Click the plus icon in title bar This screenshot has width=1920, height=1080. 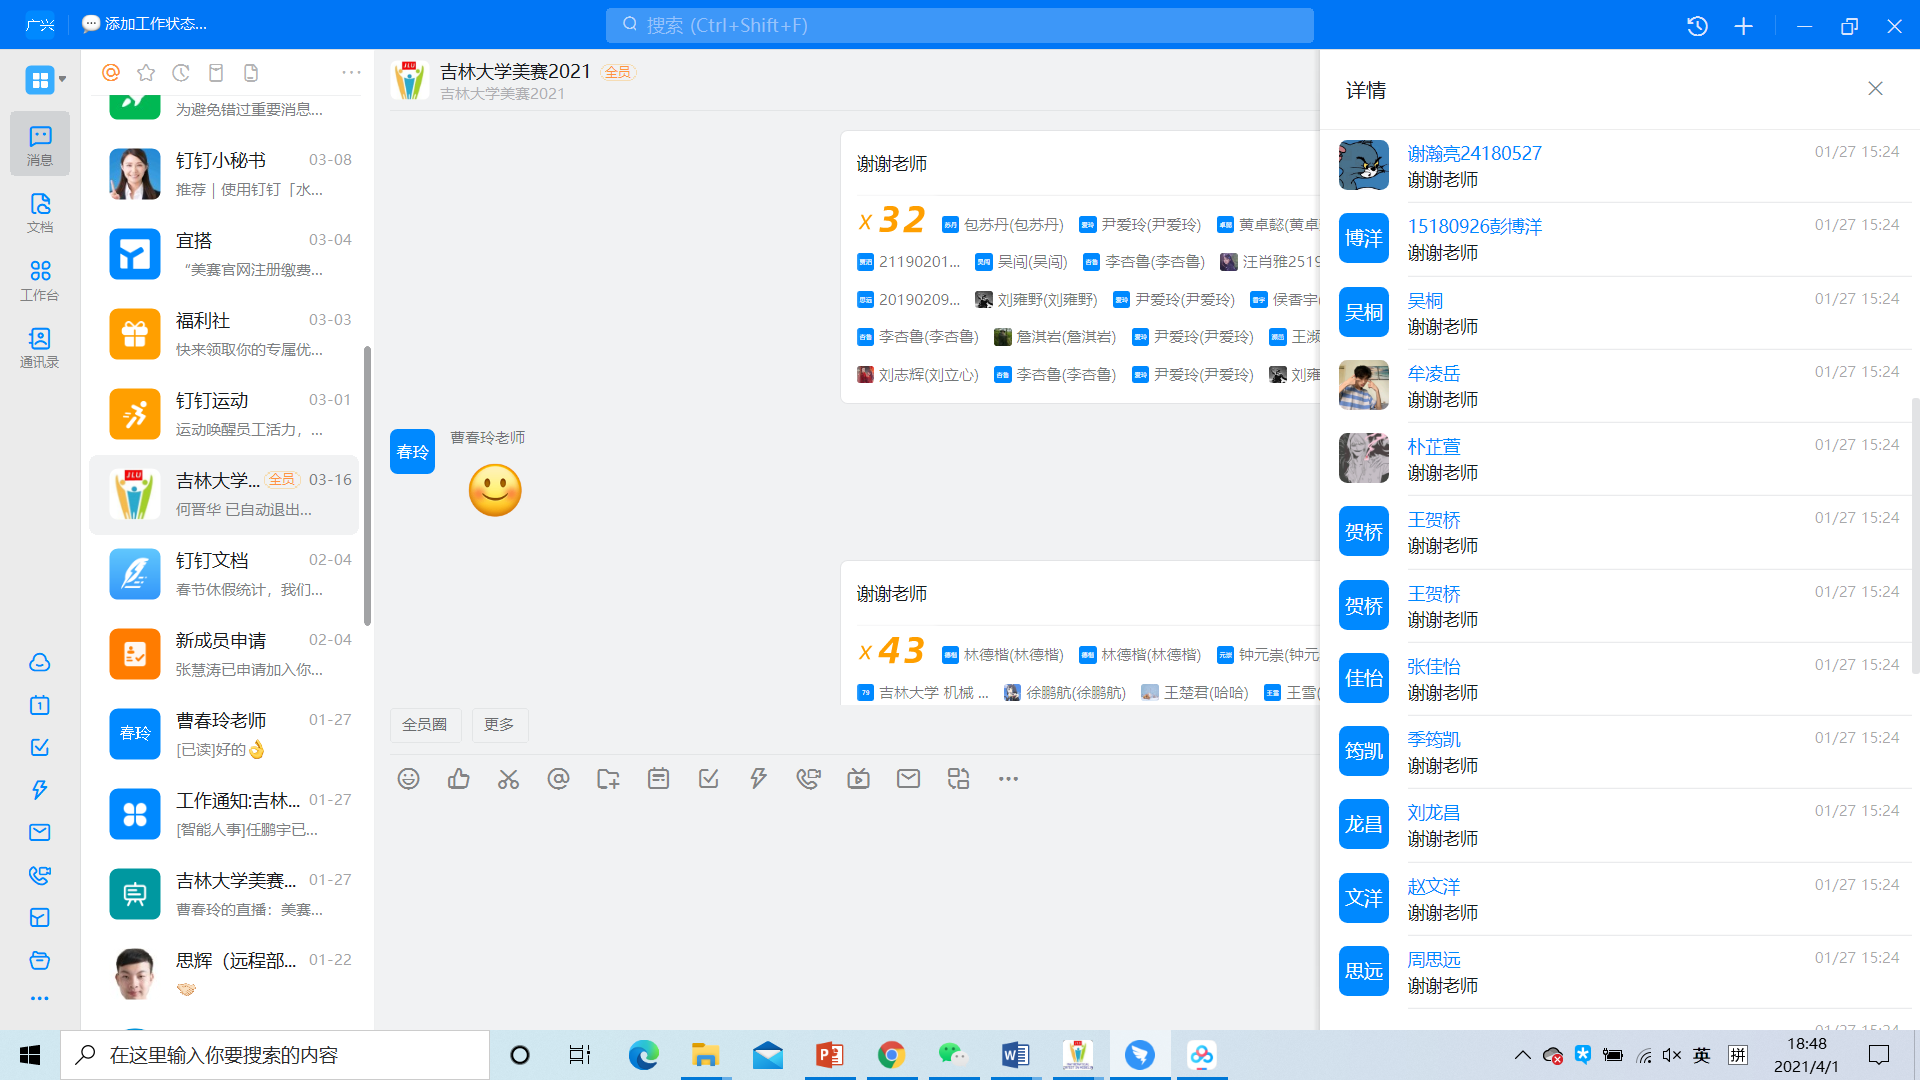[x=1743, y=26]
